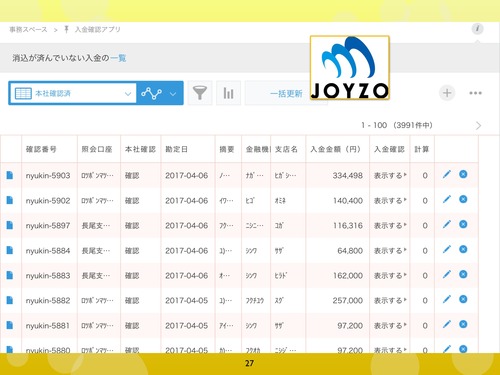Viewport: 500px width, 375px height.
Task: Go to next page of records
Action: [479, 126]
